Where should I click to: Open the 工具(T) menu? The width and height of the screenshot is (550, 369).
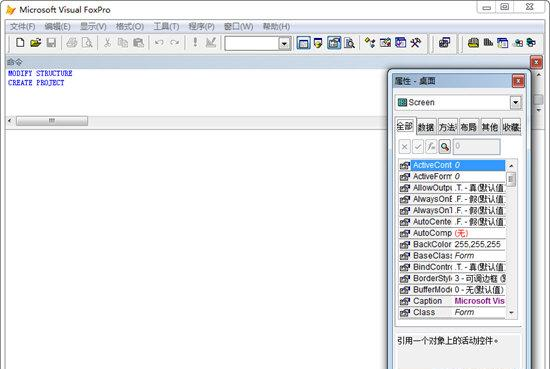166,27
